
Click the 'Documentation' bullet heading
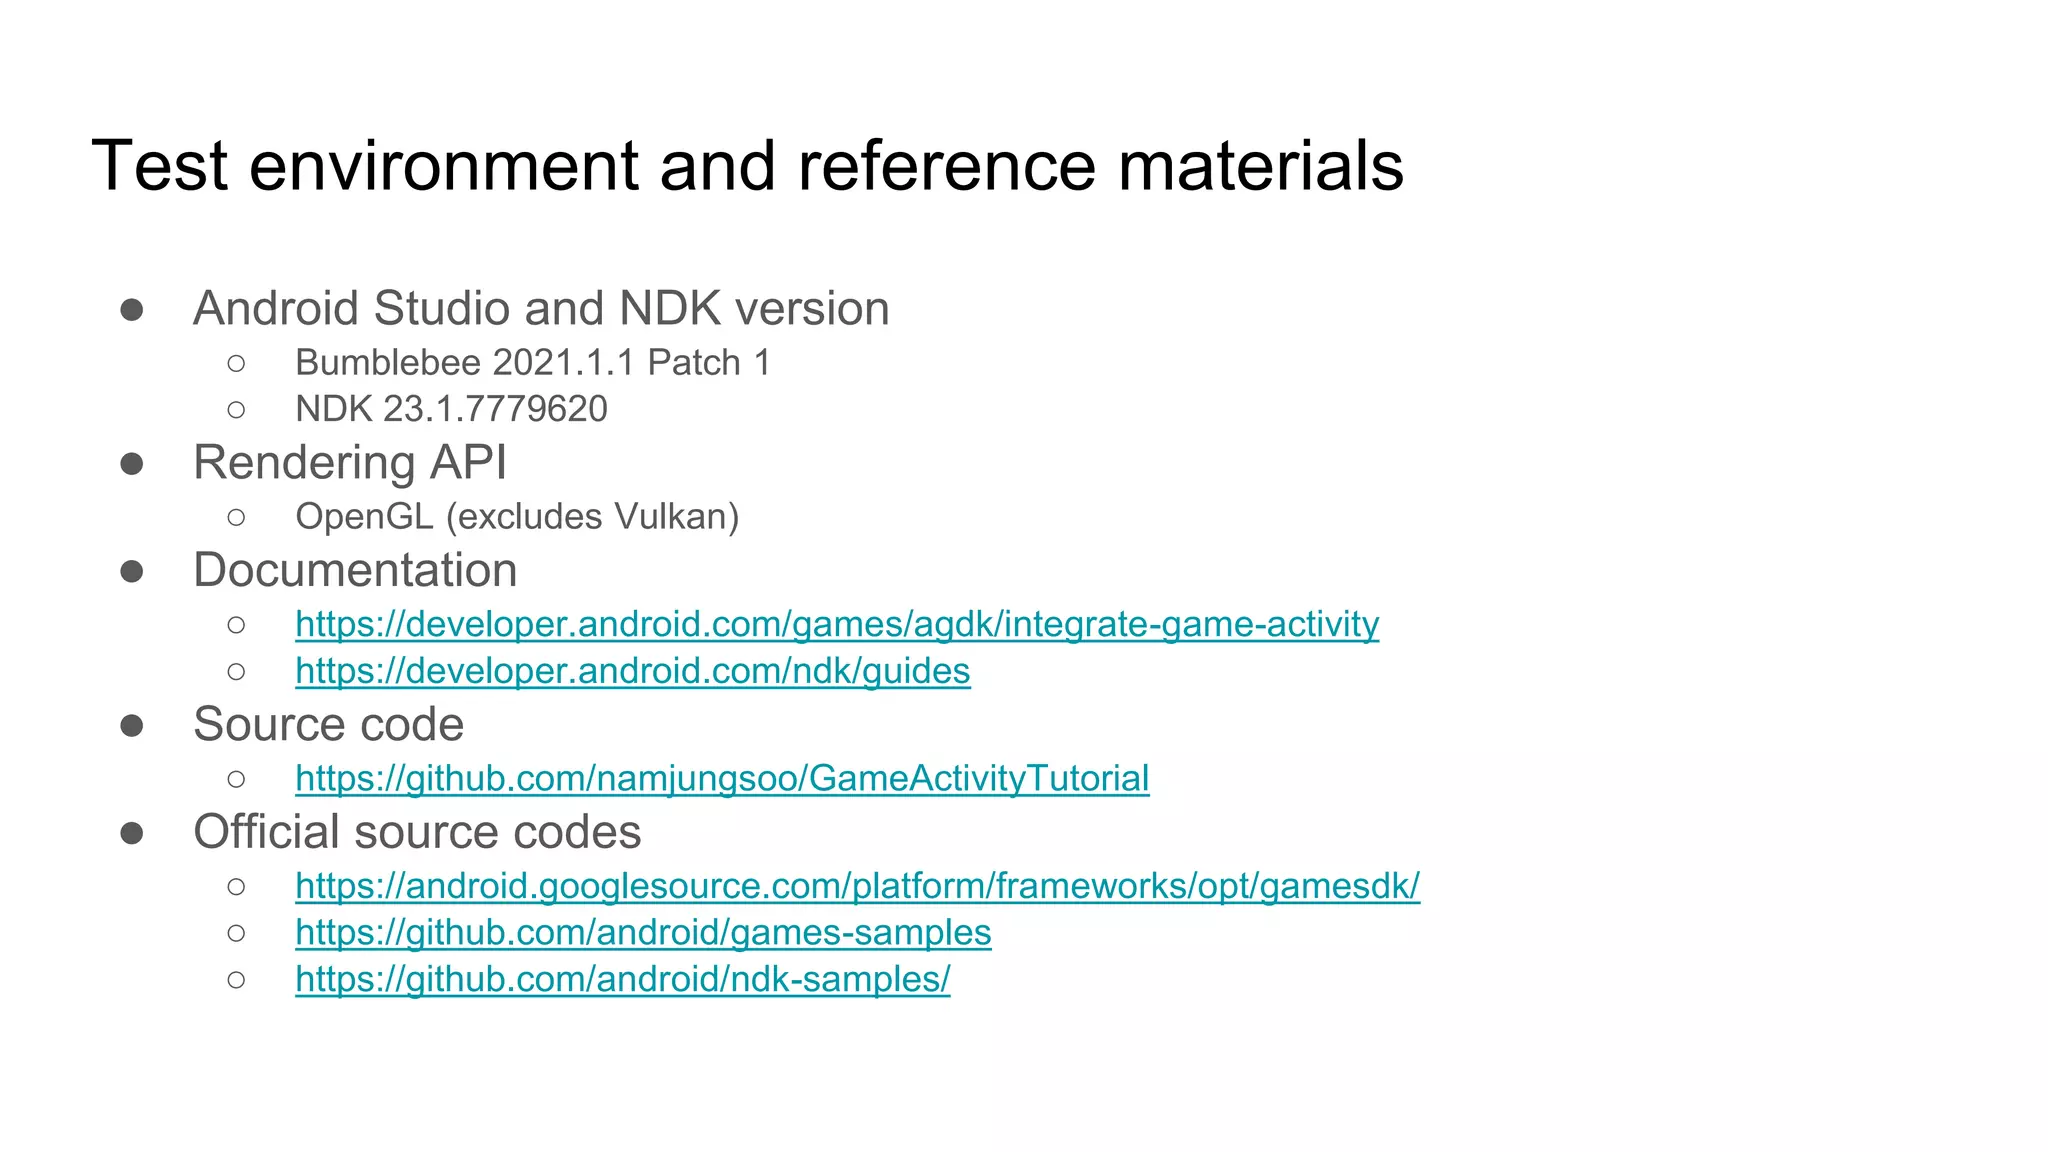click(x=355, y=570)
